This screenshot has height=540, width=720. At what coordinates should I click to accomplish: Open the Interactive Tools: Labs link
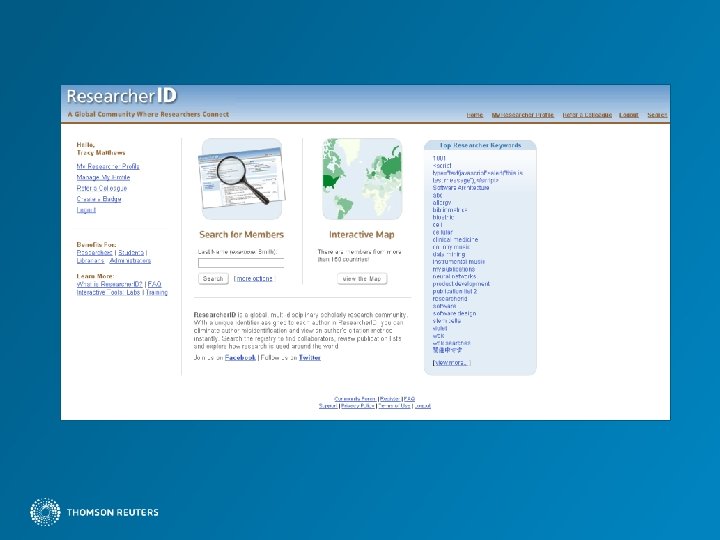[108, 292]
